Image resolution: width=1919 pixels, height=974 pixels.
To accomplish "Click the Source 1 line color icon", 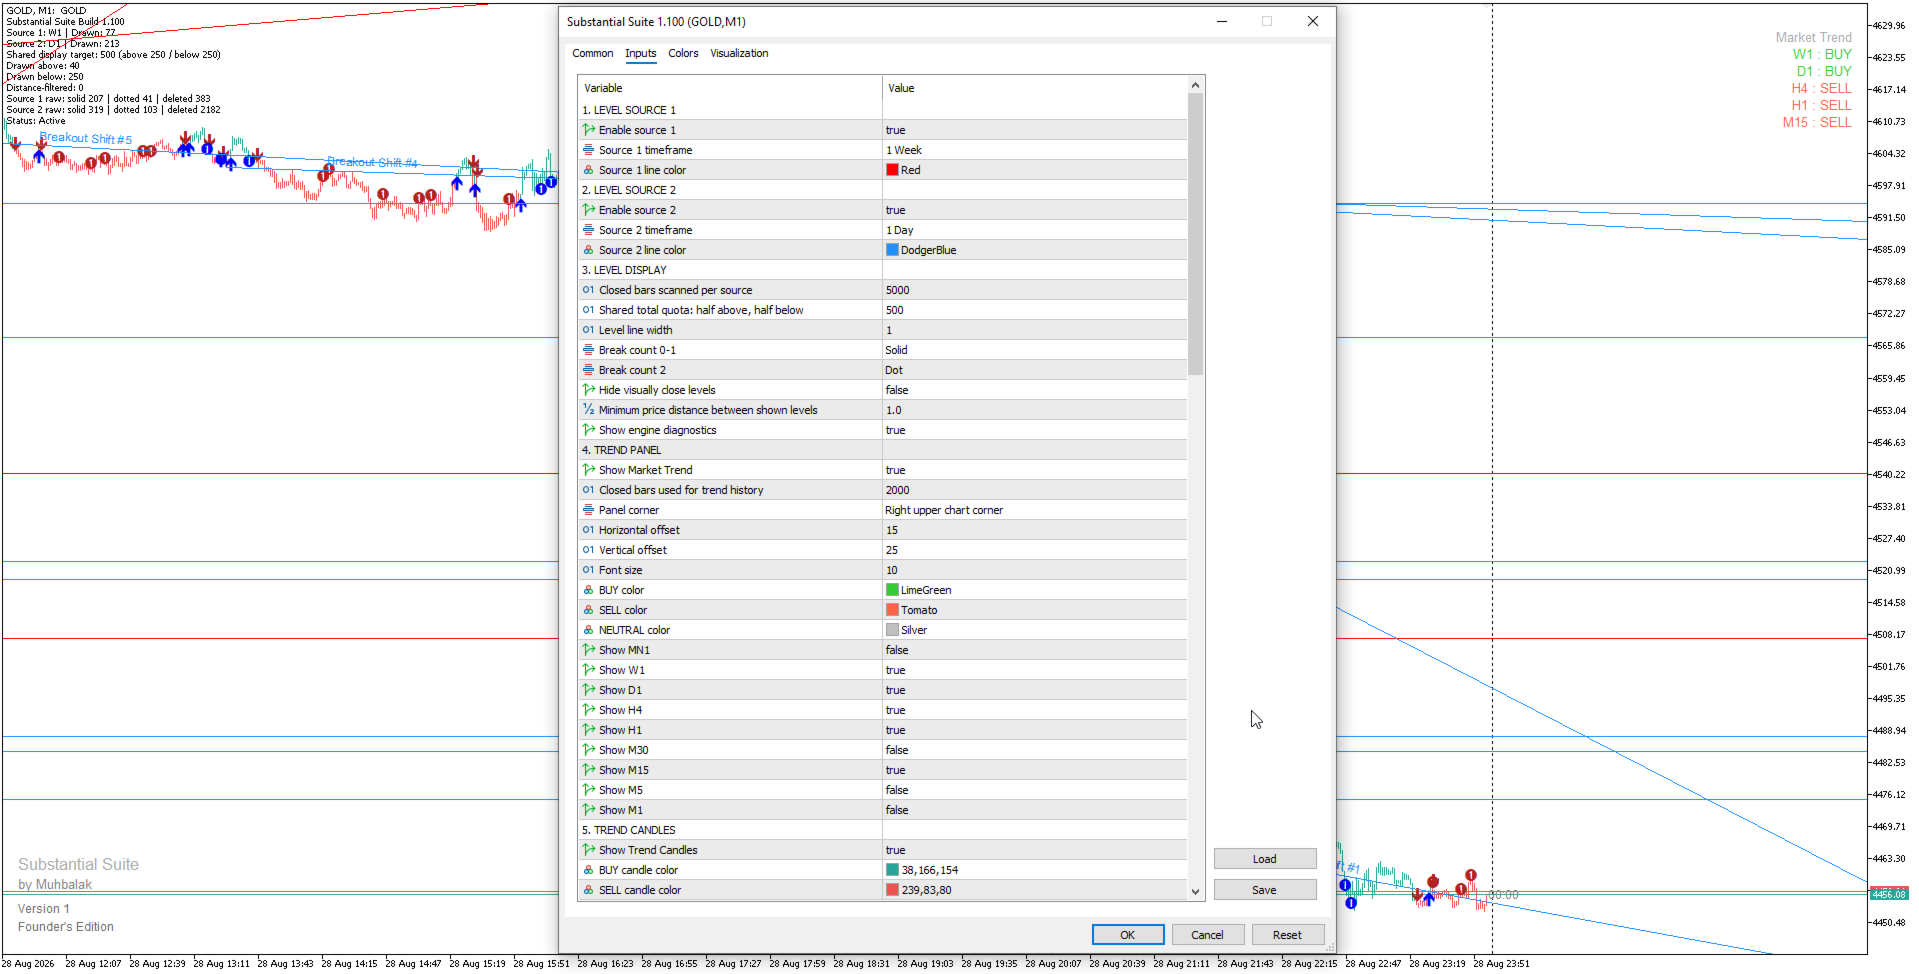I will (x=589, y=170).
